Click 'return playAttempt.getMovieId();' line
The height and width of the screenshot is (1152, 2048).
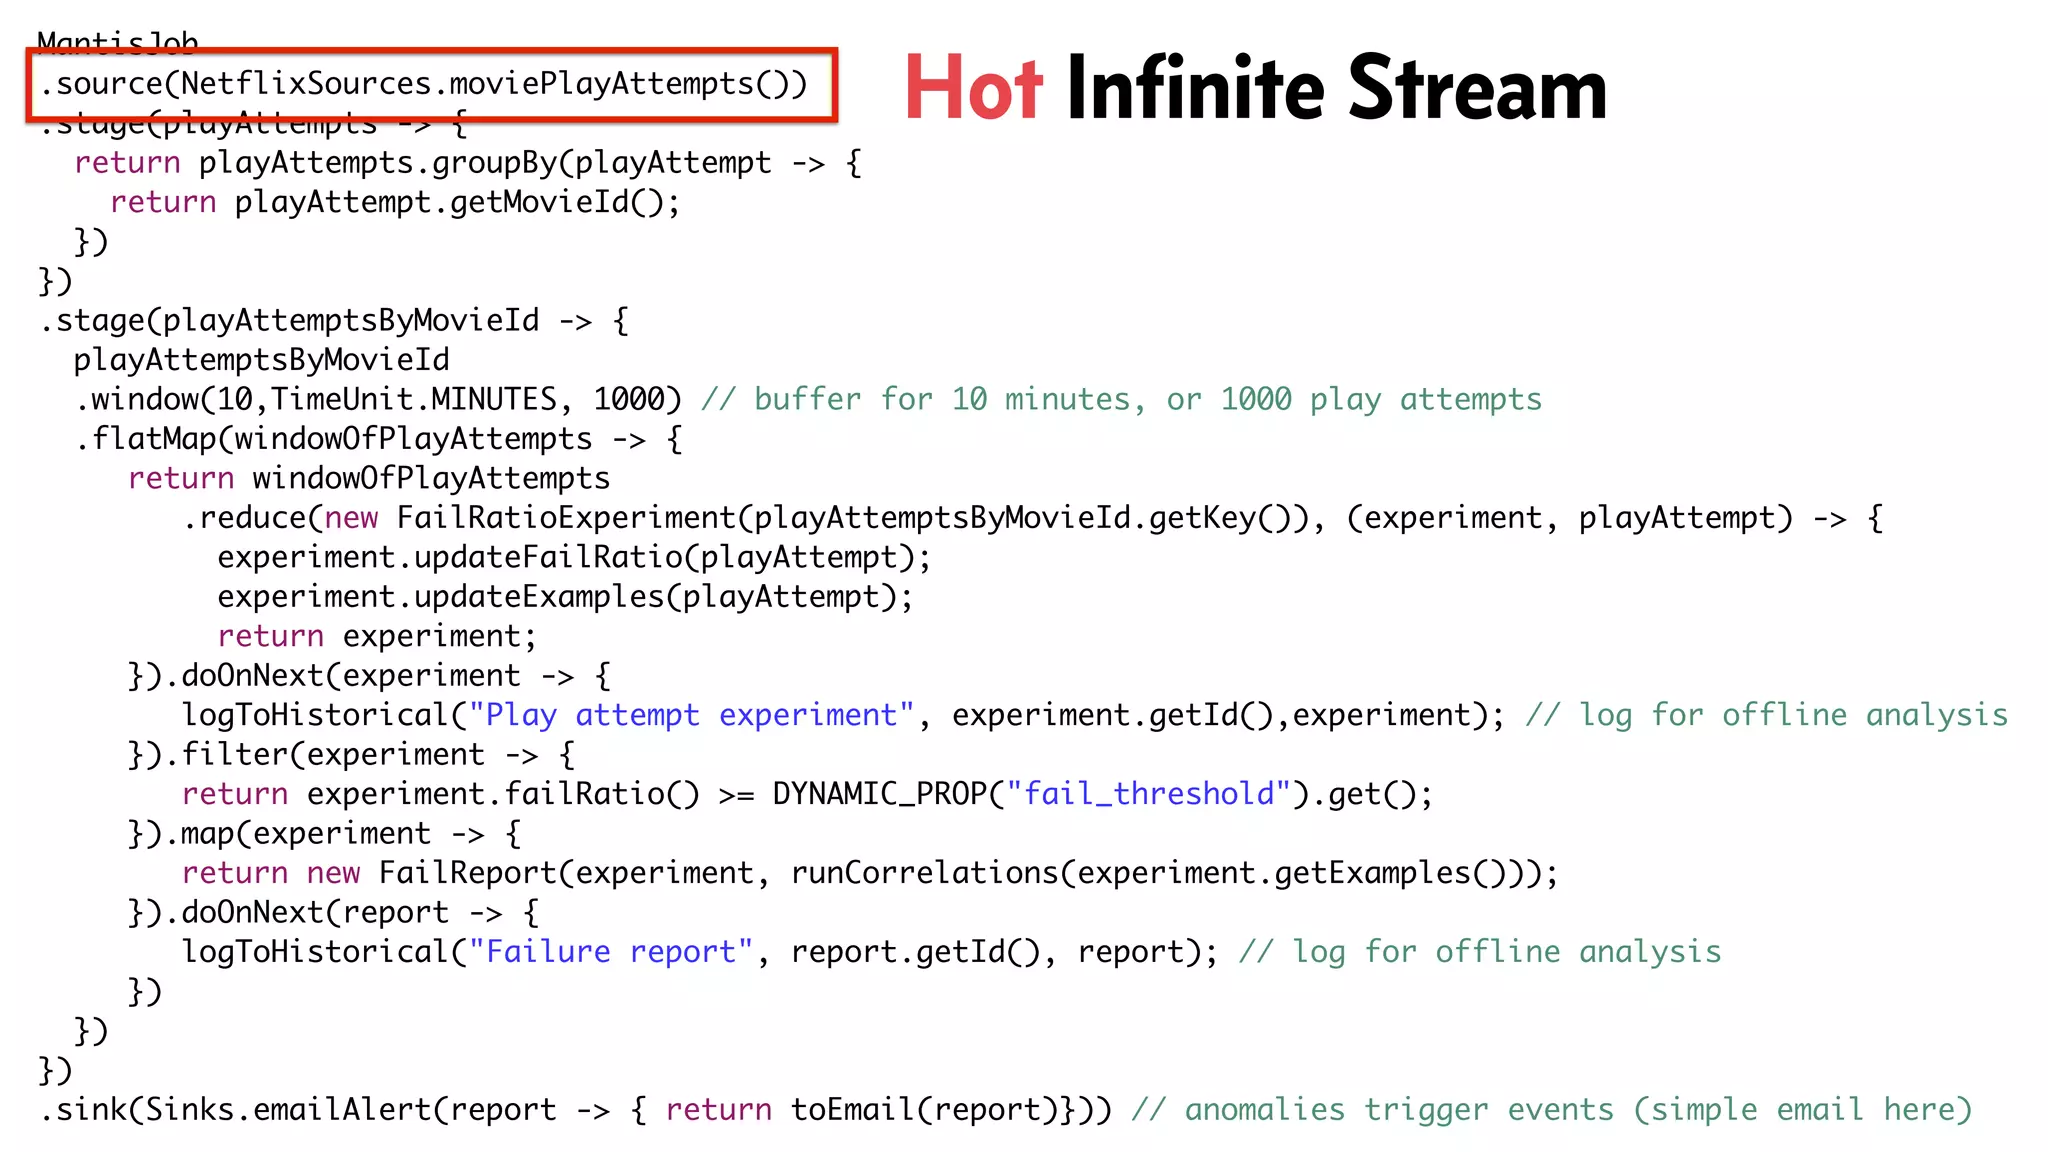(x=395, y=203)
